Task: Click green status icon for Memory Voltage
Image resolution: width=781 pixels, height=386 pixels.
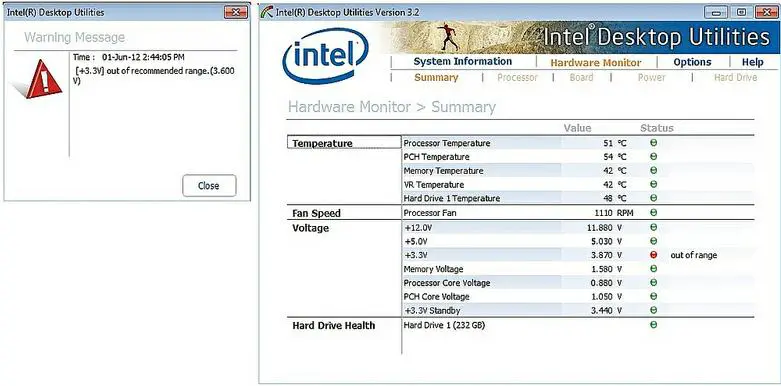Action: point(653,269)
